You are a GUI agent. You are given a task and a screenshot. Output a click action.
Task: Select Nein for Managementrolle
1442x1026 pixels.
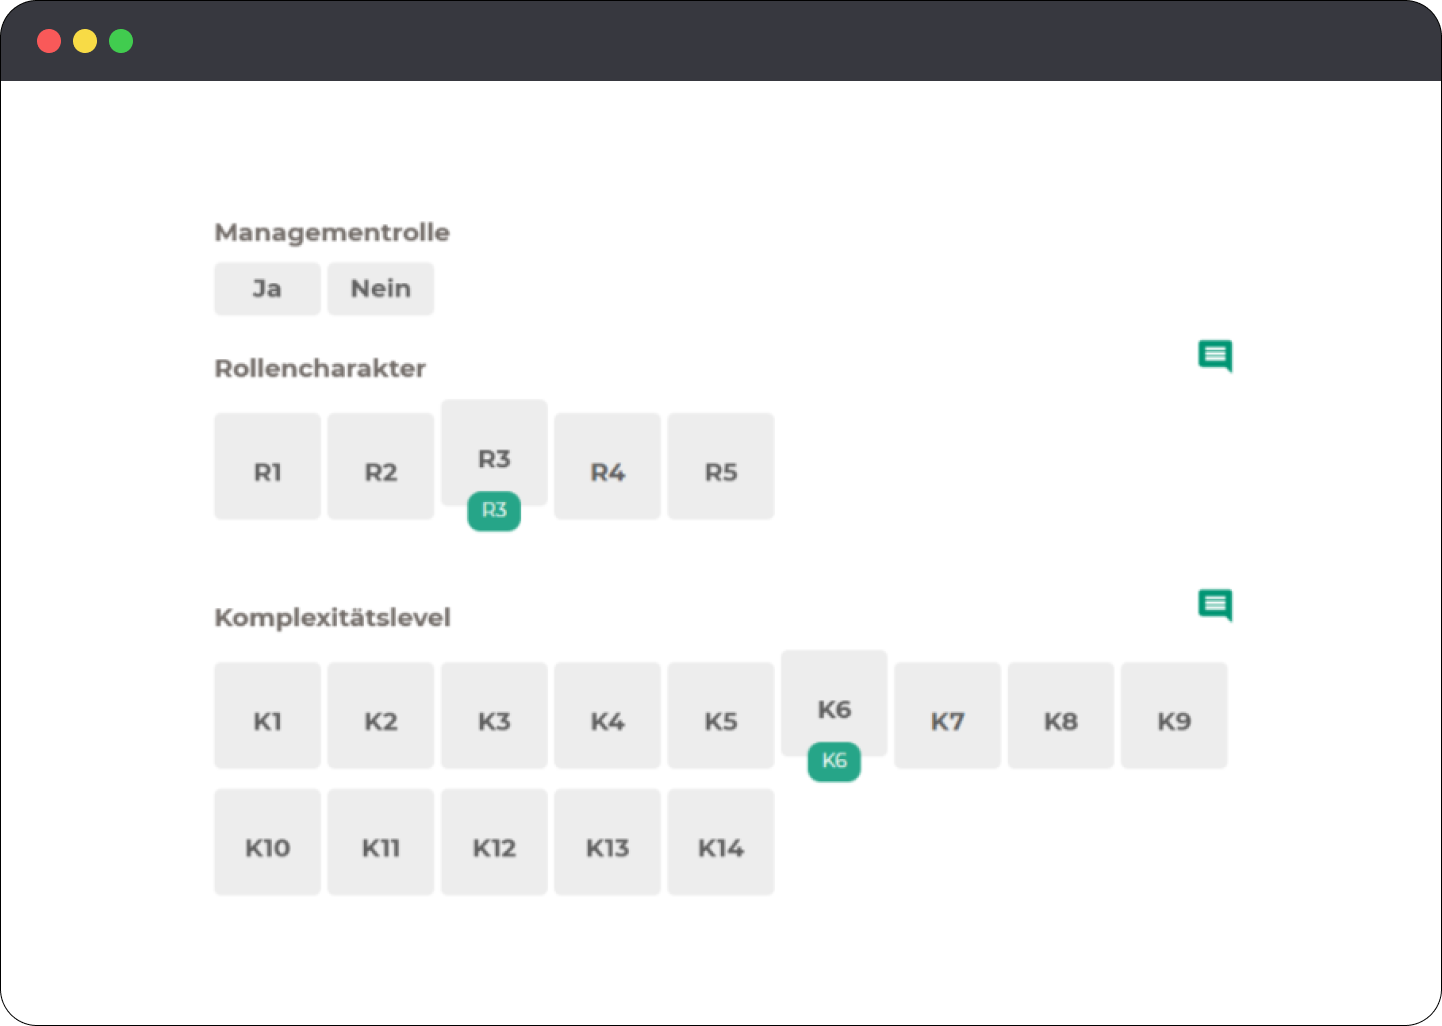pos(380,289)
